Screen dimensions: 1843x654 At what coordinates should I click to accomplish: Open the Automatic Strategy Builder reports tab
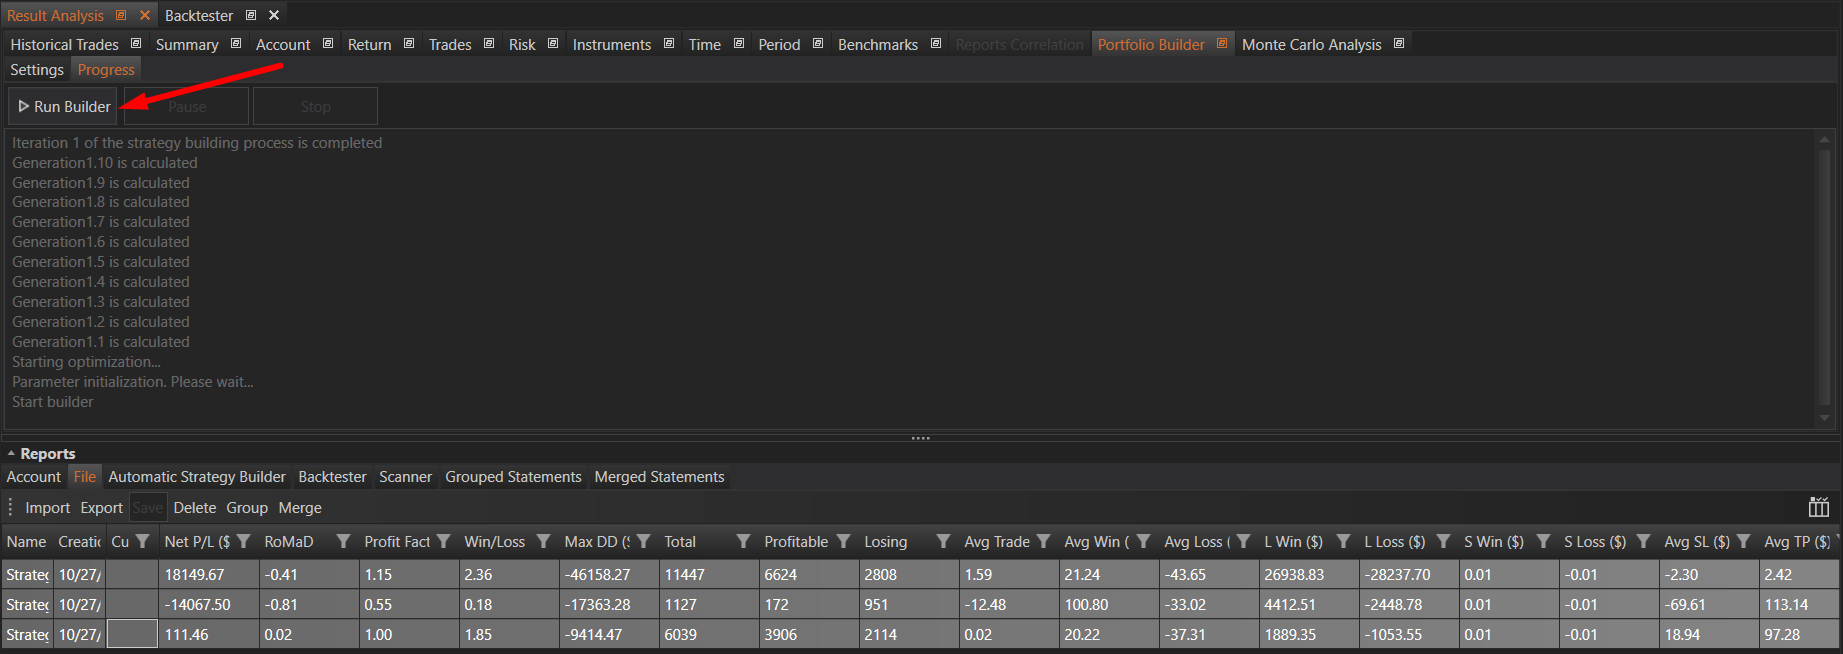pyautogui.click(x=196, y=477)
